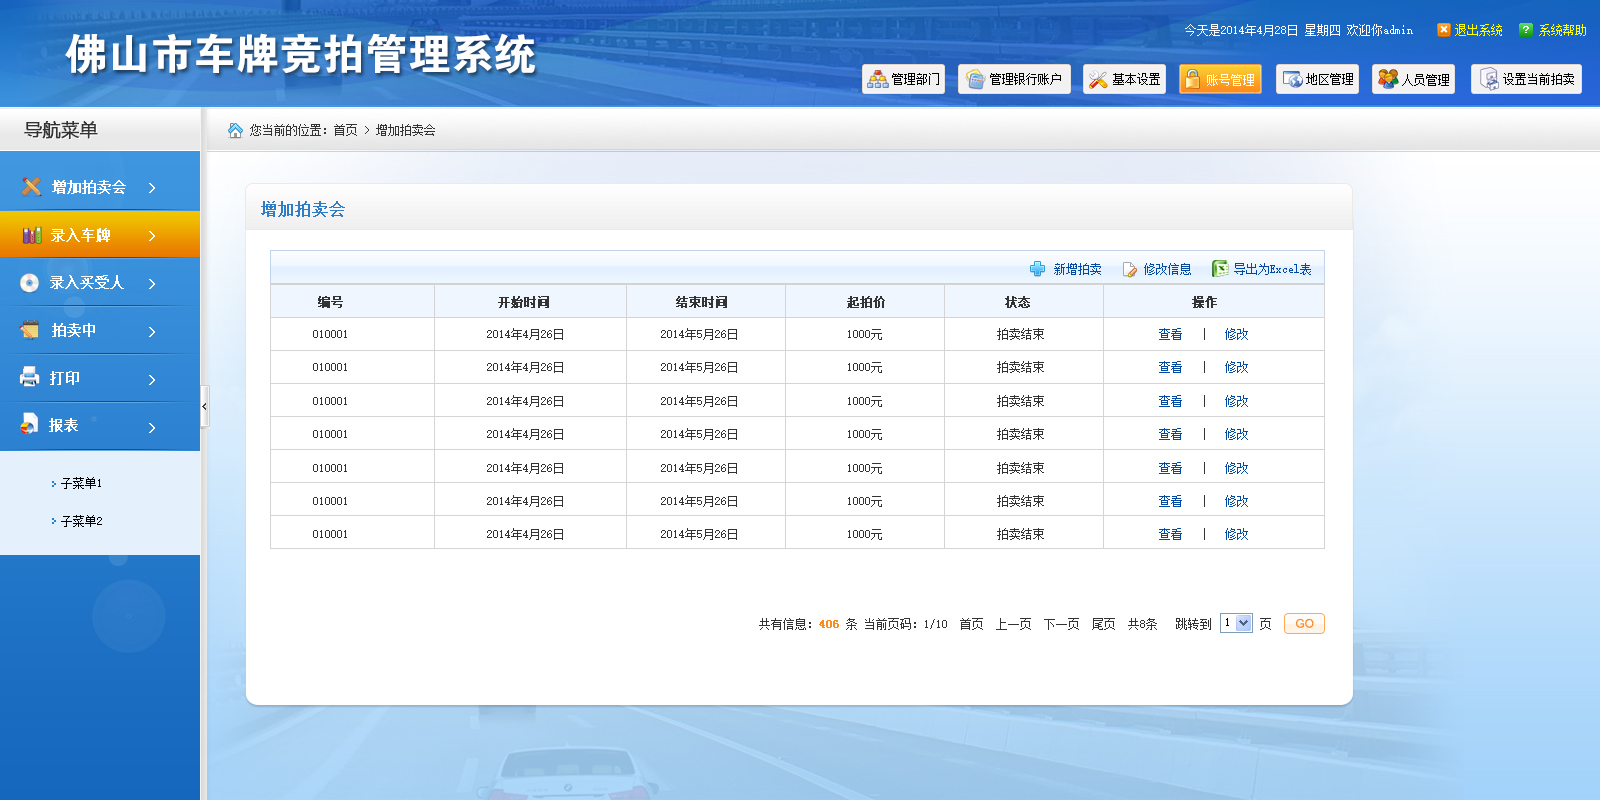The width and height of the screenshot is (1600, 800).
Task: Click 子菜单1 under 报表
Action: pyautogui.click(x=81, y=483)
